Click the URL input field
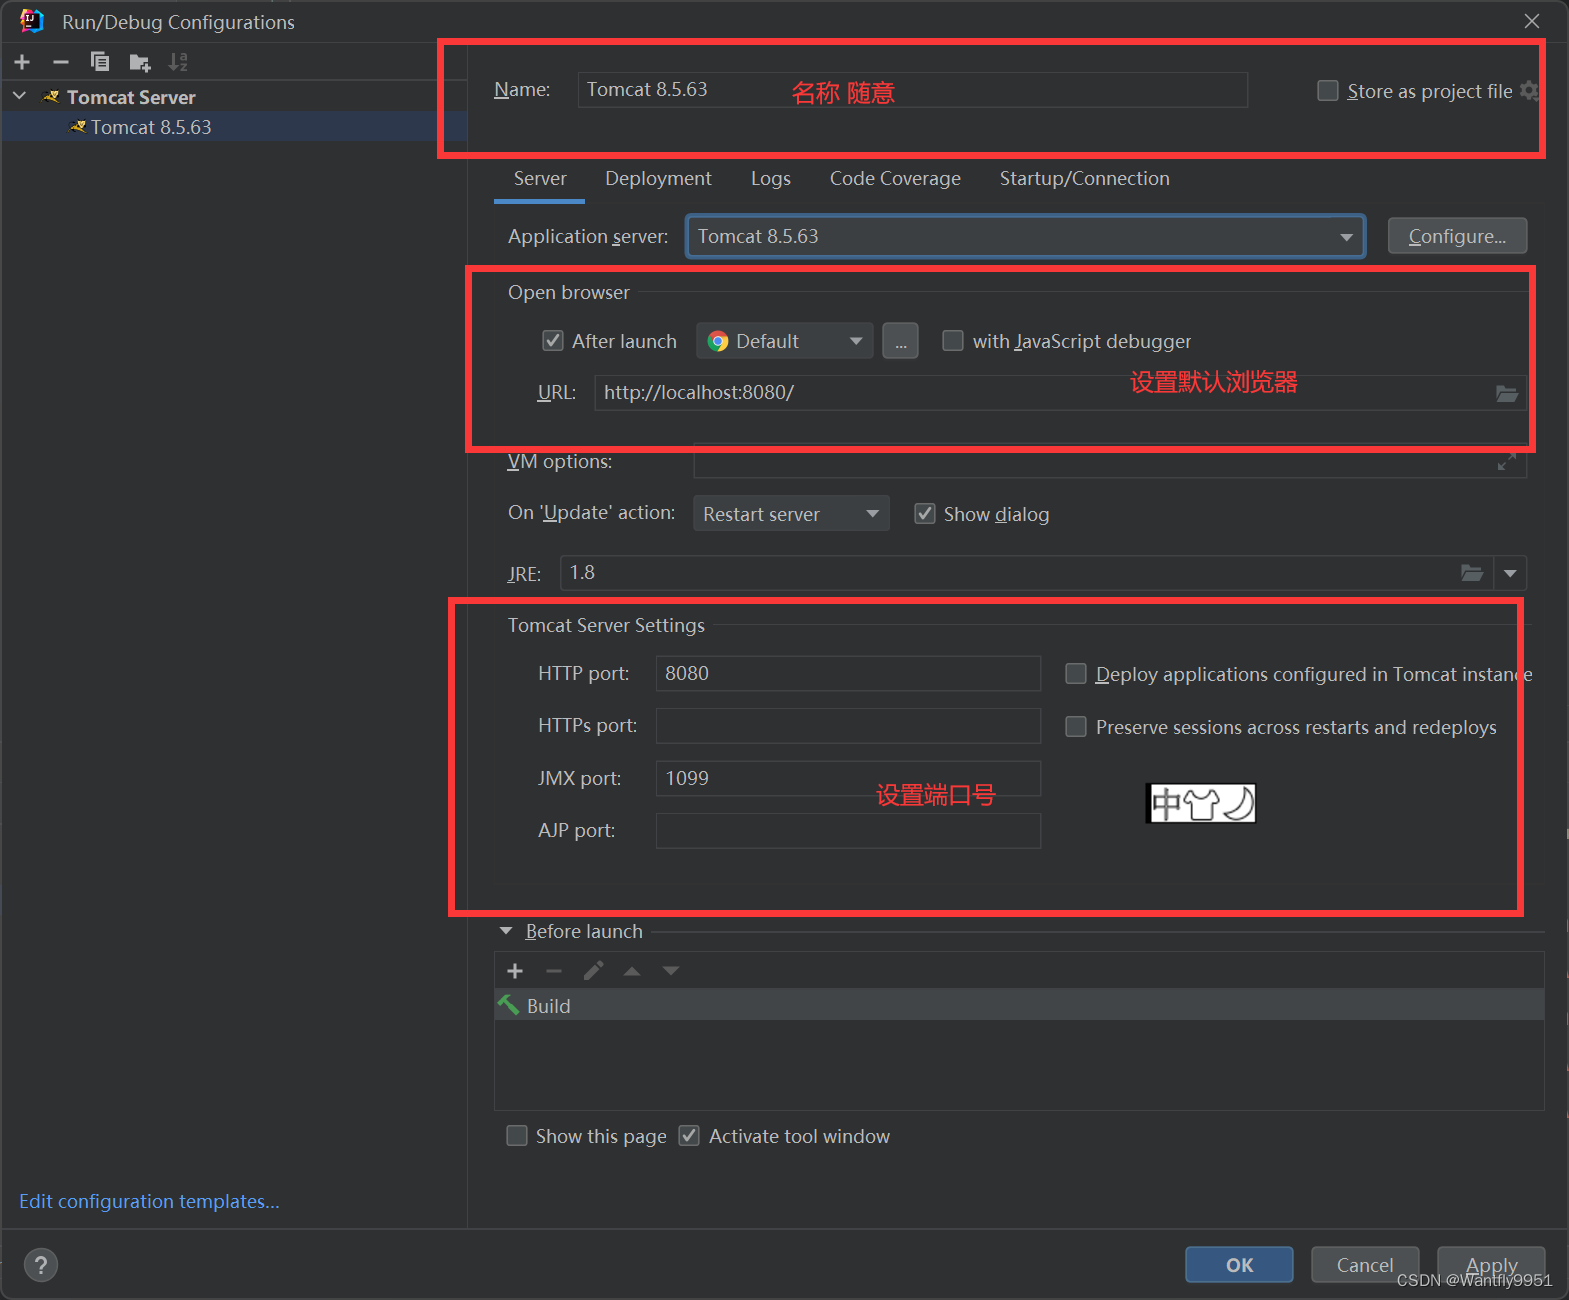Screen dimensions: 1569x1300 tap(1060, 393)
